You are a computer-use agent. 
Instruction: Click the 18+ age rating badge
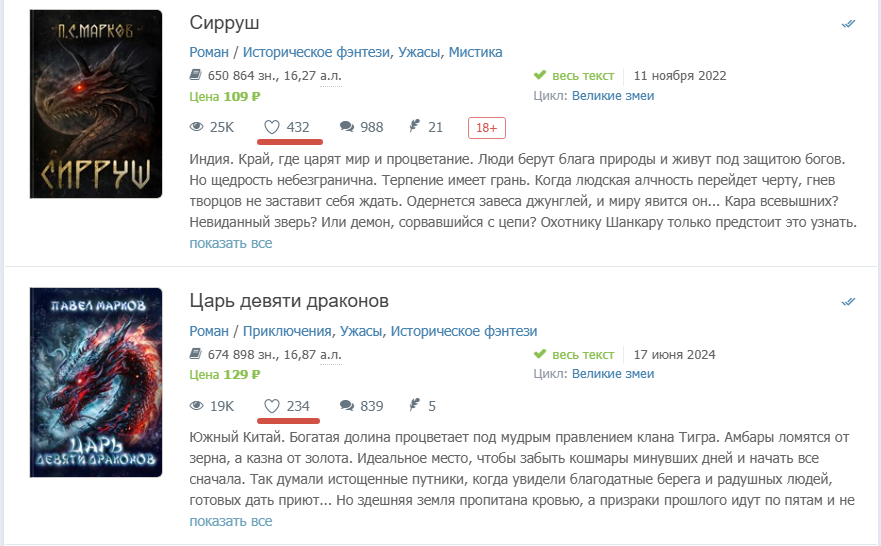tap(487, 127)
